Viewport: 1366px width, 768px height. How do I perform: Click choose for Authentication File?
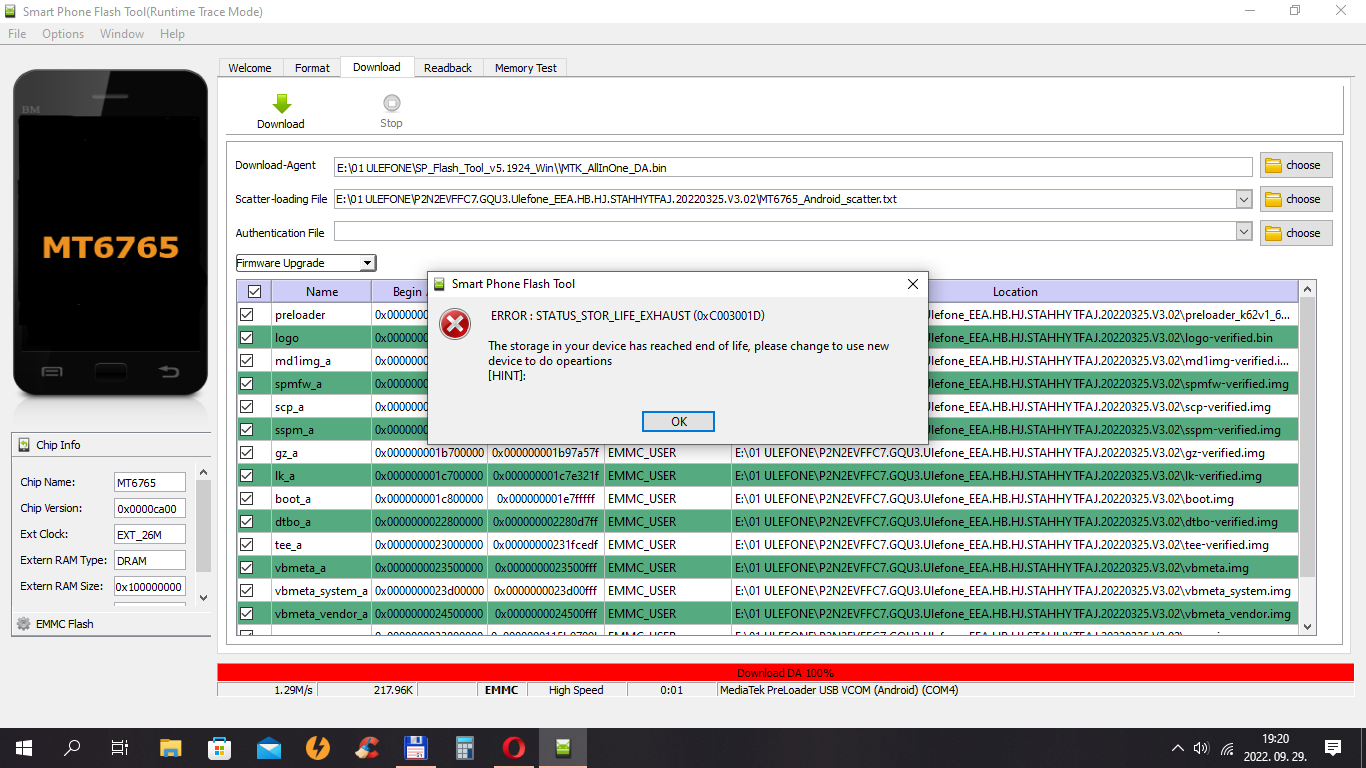(x=1296, y=233)
